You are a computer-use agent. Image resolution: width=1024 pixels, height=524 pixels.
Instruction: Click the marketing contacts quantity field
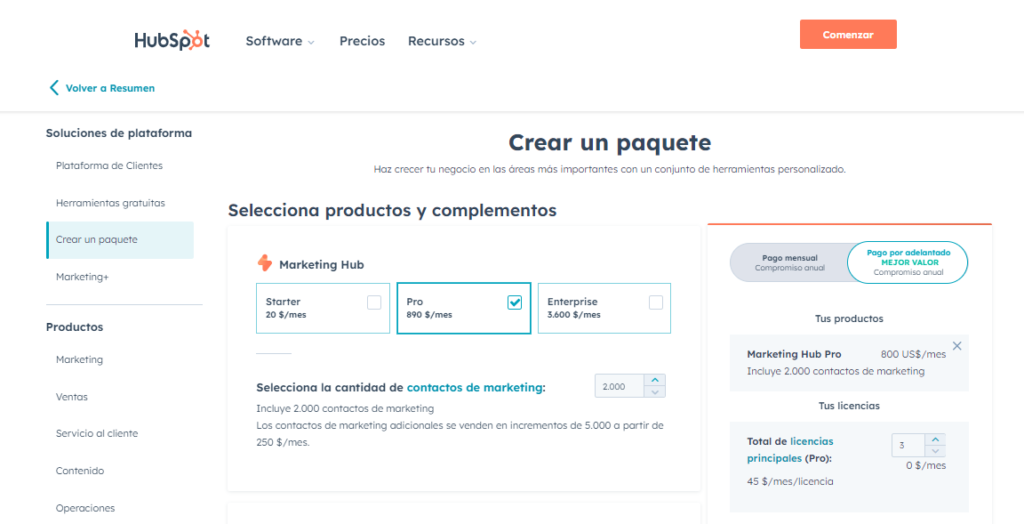(x=620, y=386)
